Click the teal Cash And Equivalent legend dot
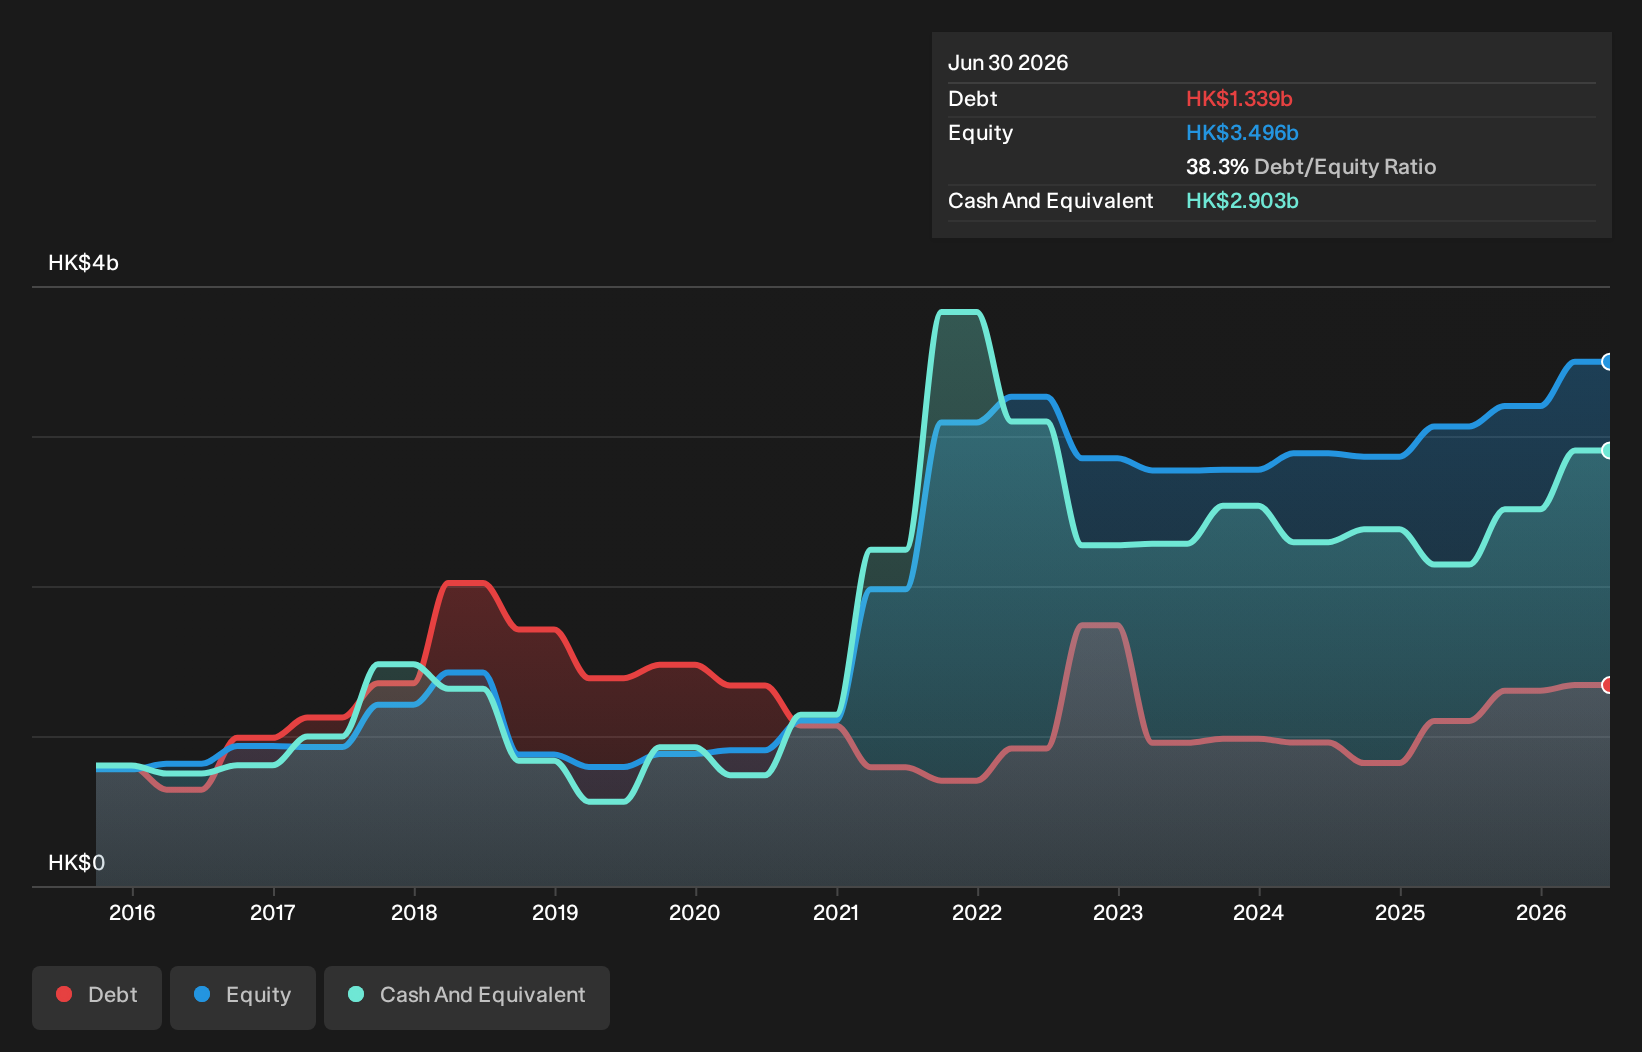The image size is (1642, 1052). pos(356,994)
